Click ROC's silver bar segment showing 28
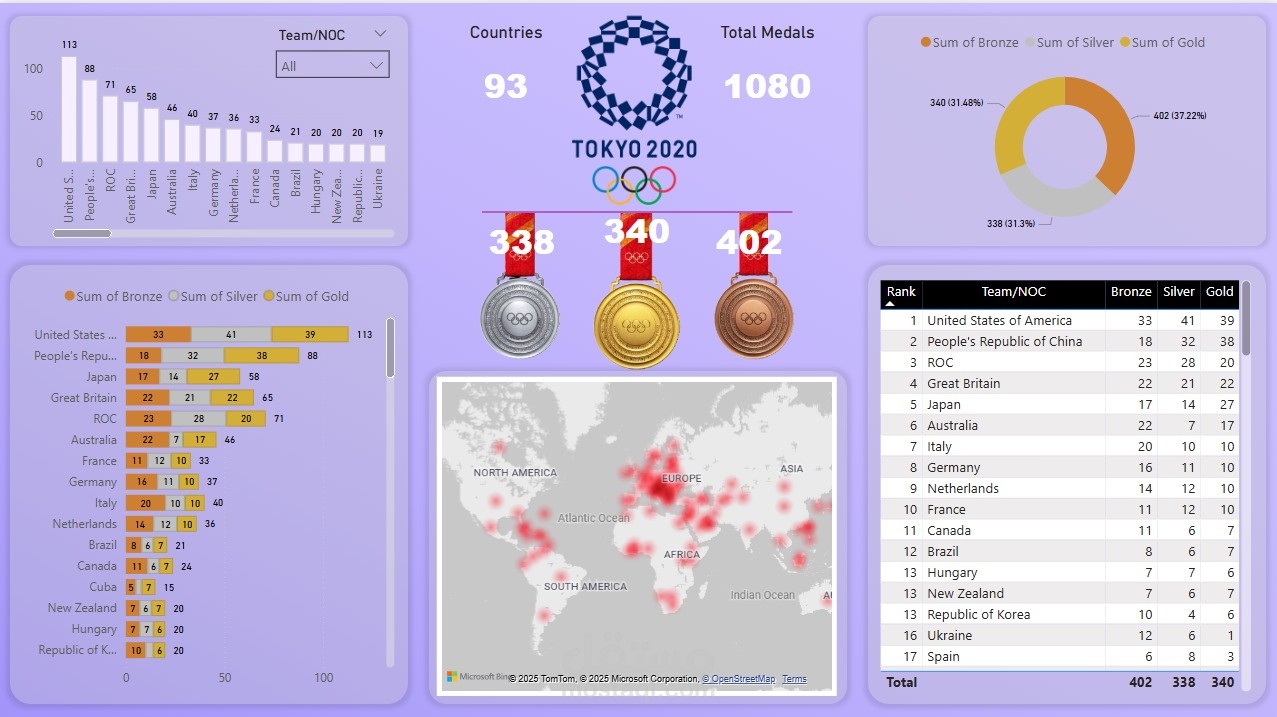1277x717 pixels. pyautogui.click(x=199, y=419)
